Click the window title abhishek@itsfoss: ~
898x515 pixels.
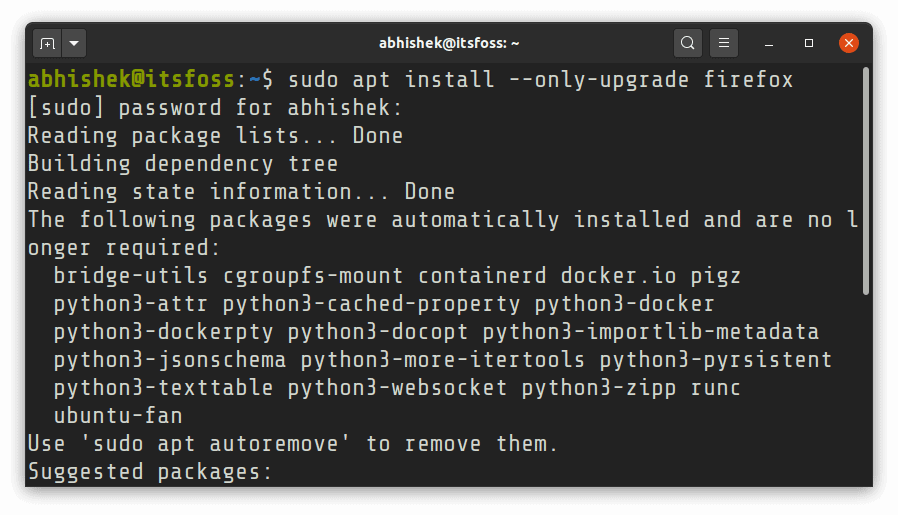pos(448,43)
